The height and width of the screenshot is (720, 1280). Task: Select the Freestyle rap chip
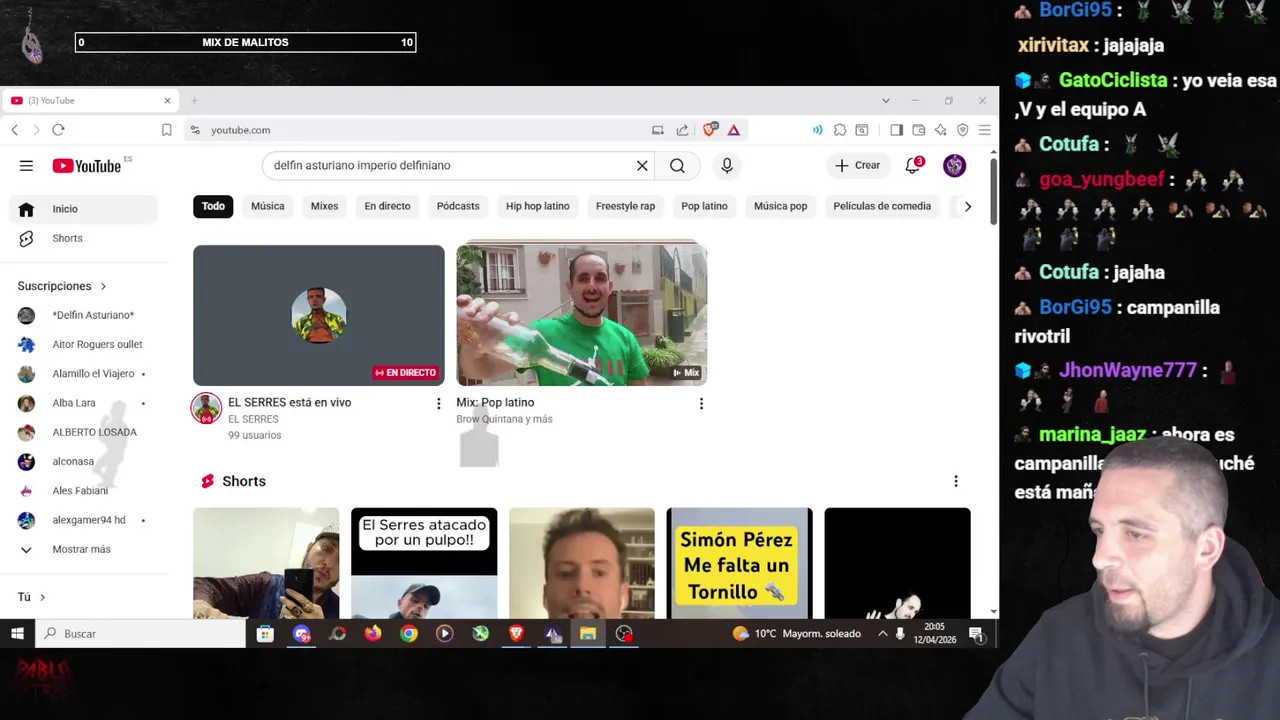[625, 206]
